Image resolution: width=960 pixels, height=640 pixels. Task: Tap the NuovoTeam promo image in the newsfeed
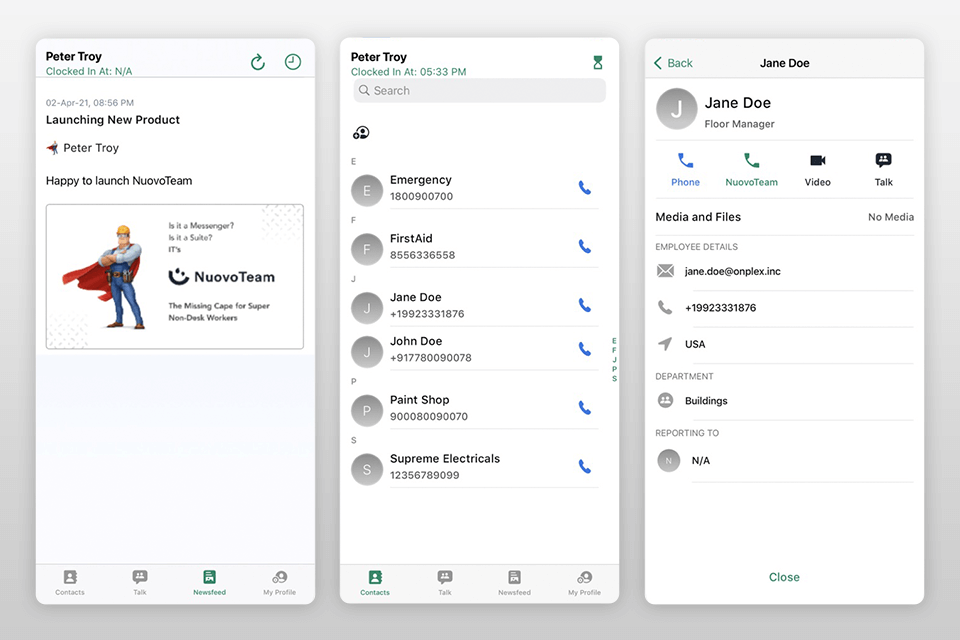tap(174, 276)
